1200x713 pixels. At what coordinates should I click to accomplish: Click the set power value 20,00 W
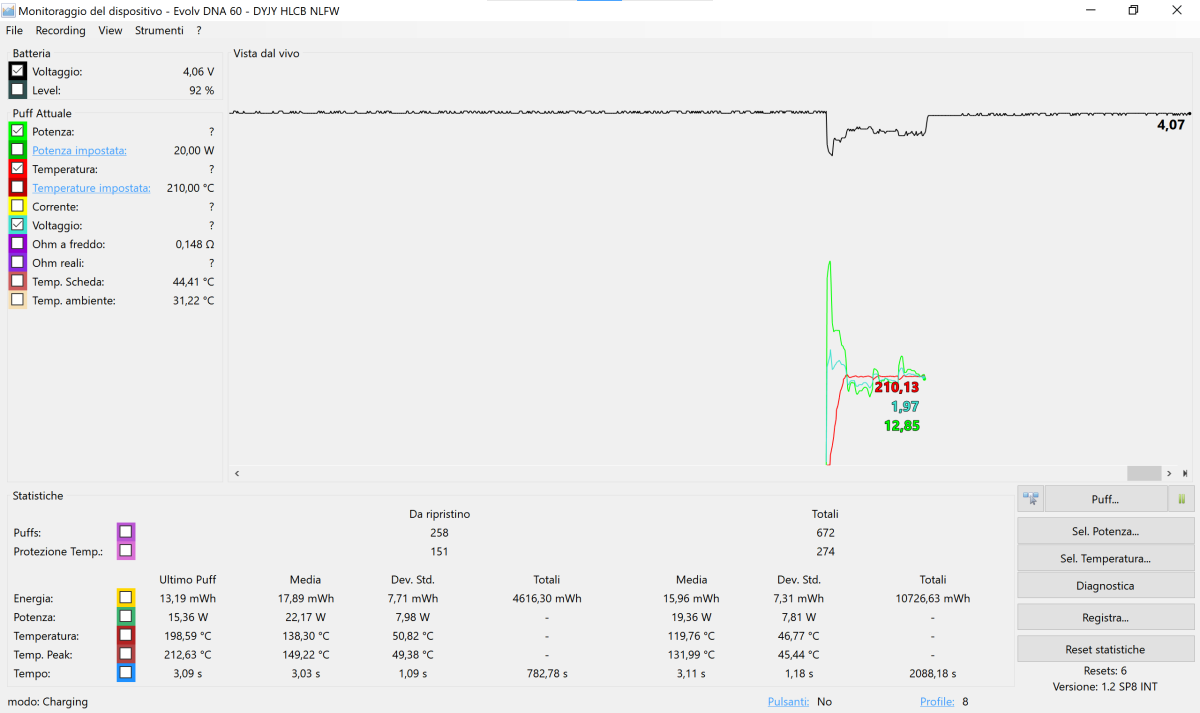coord(194,150)
